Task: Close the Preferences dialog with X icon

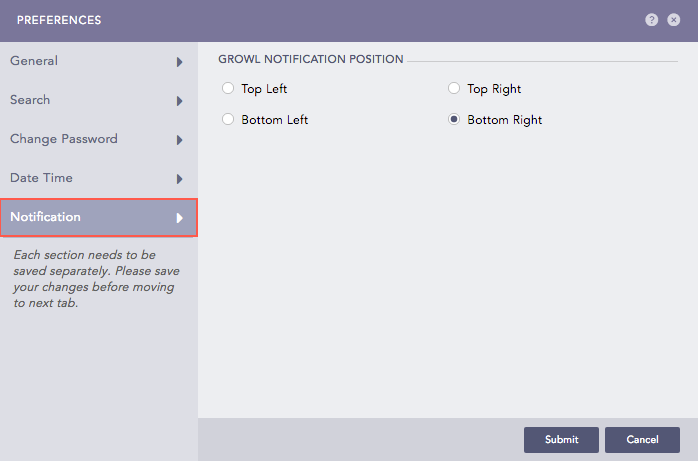Action: tap(672, 20)
